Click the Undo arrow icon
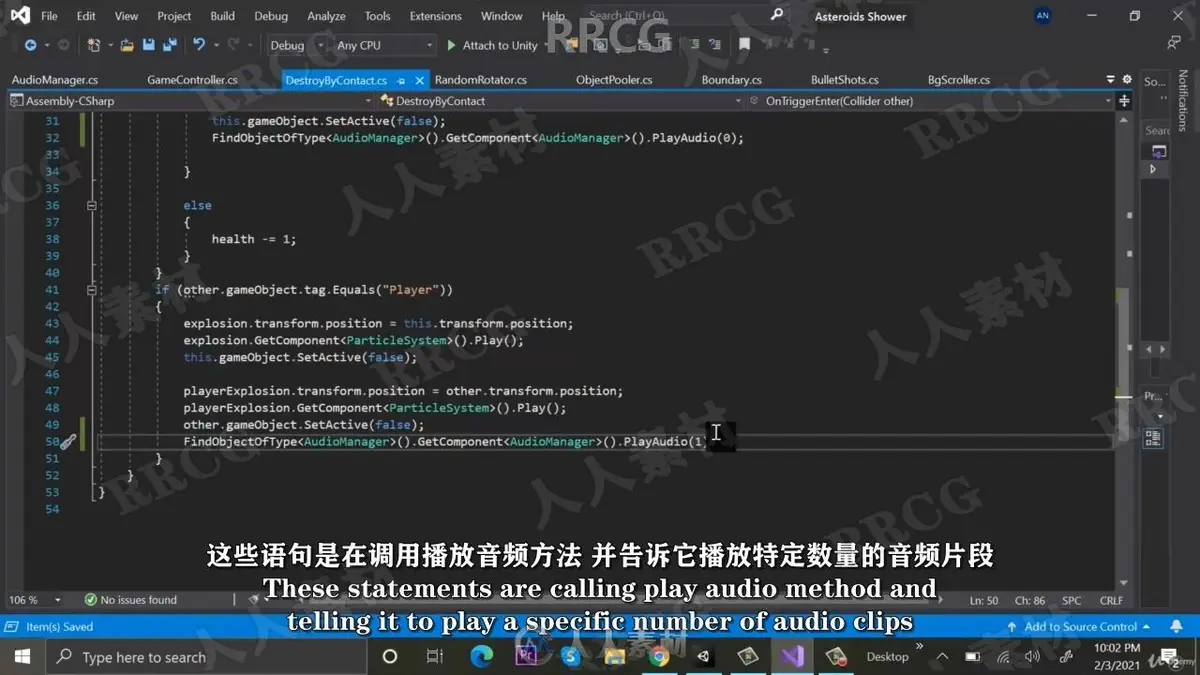 point(199,45)
